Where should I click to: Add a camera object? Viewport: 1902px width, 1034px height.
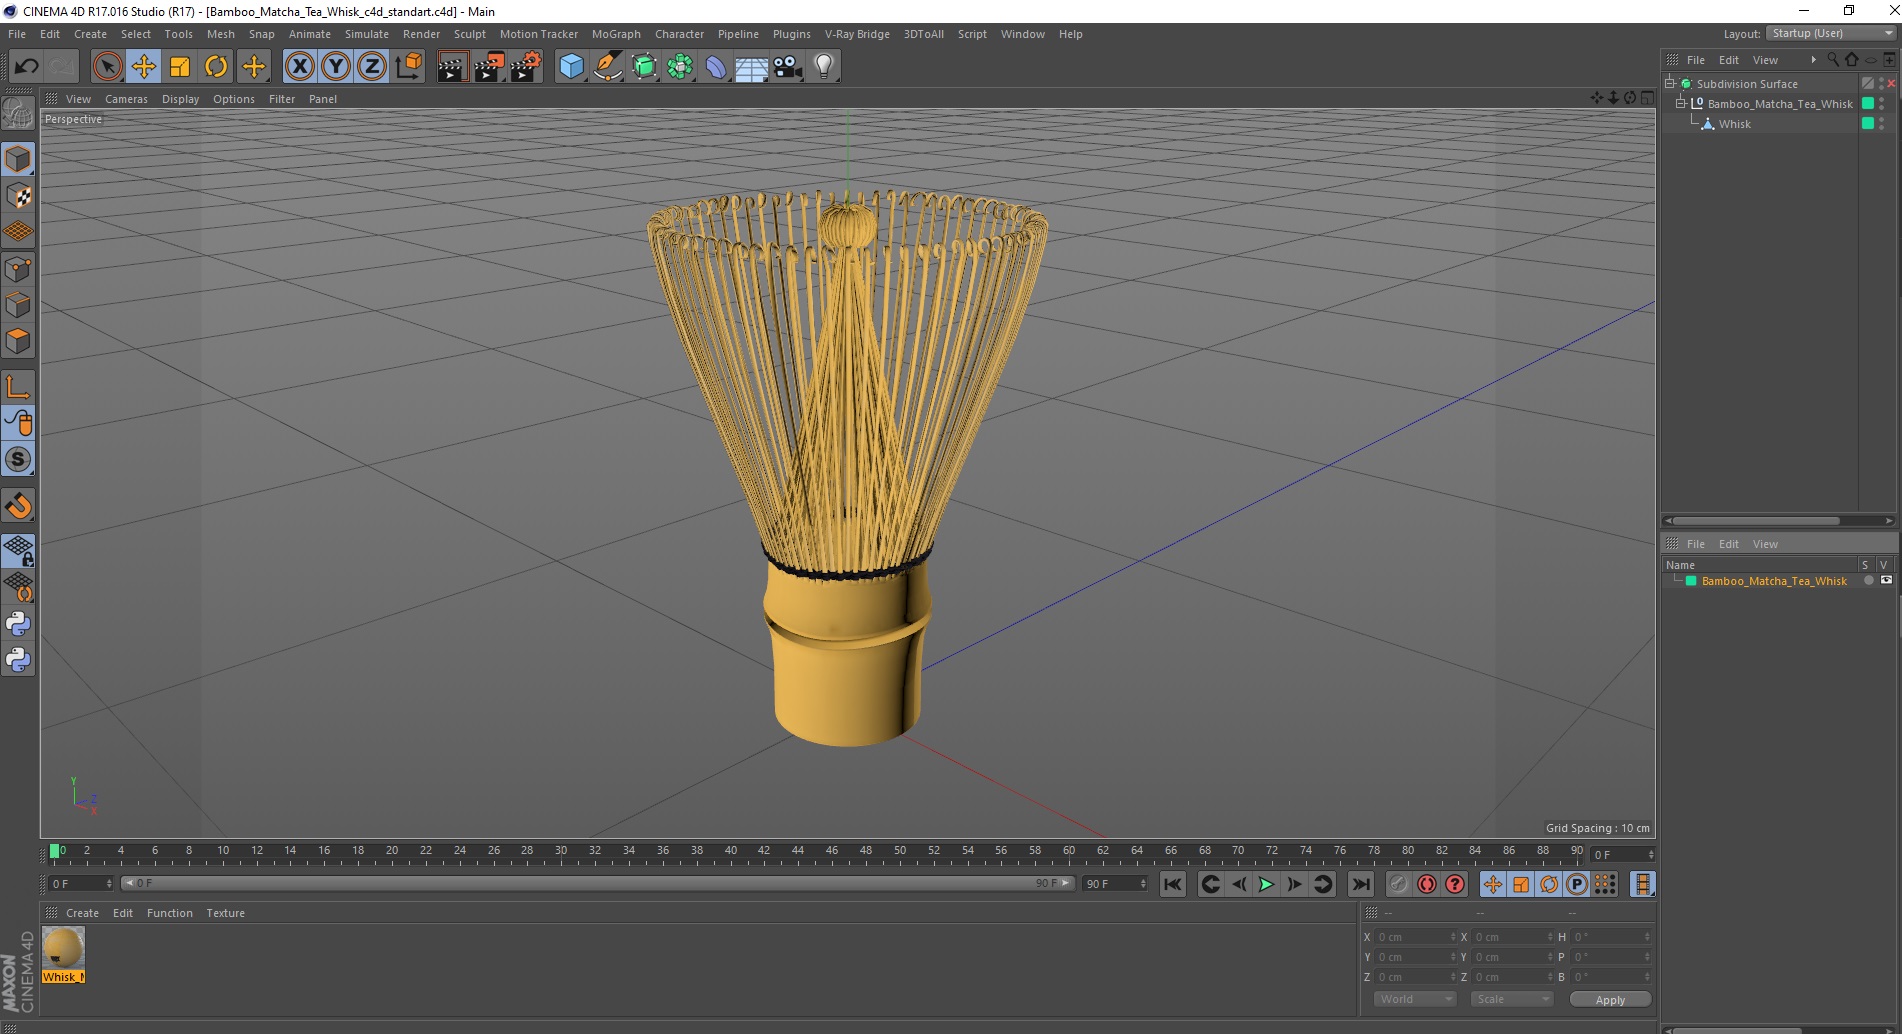(x=788, y=67)
